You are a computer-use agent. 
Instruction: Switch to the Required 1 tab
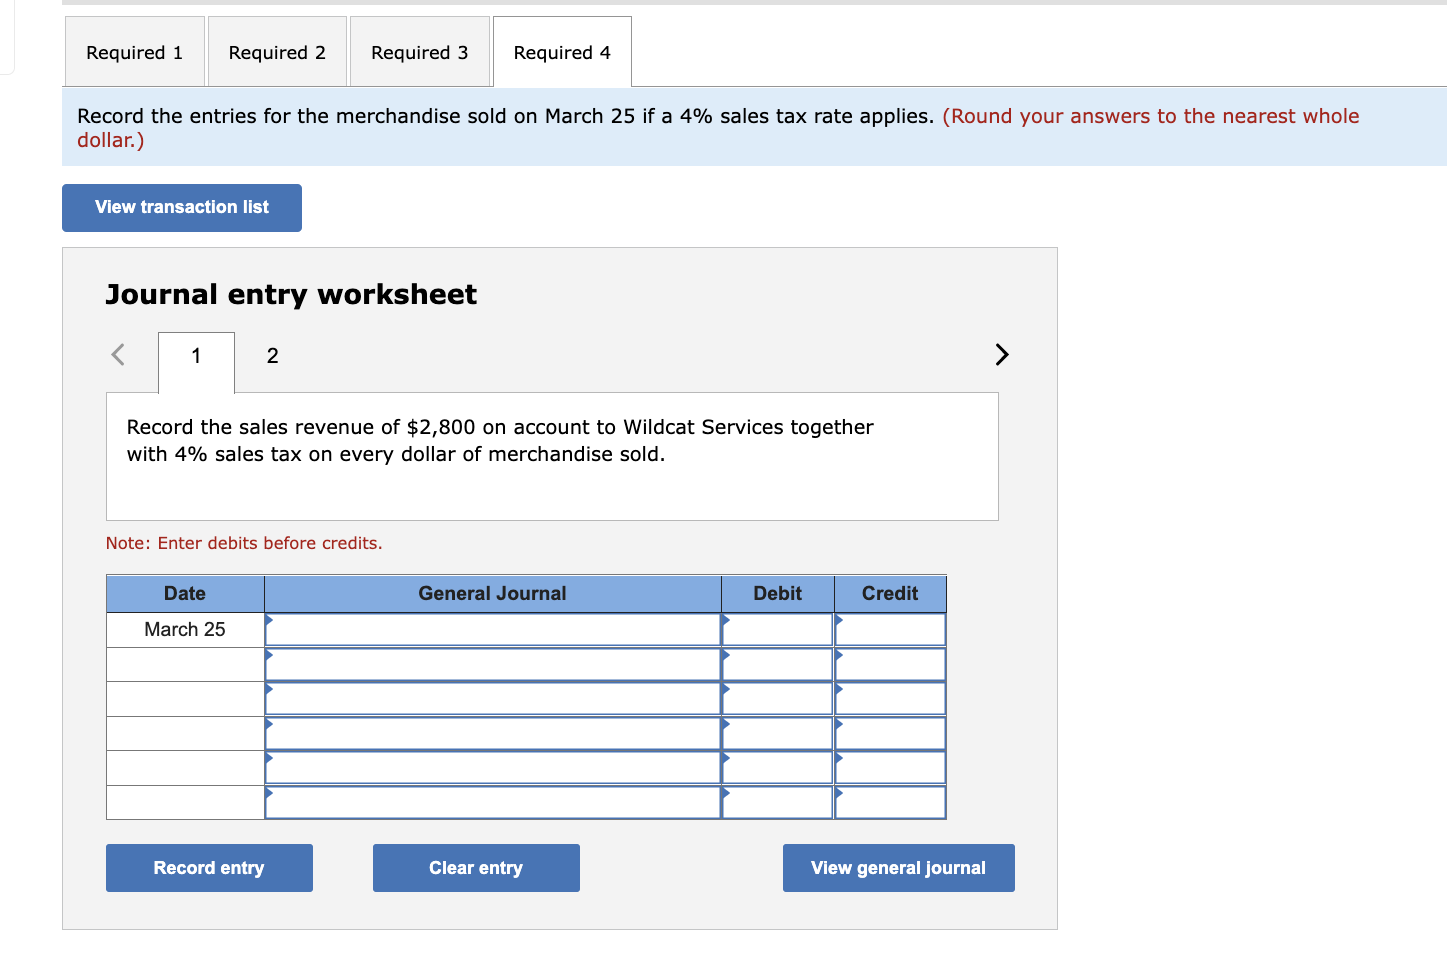tap(135, 52)
